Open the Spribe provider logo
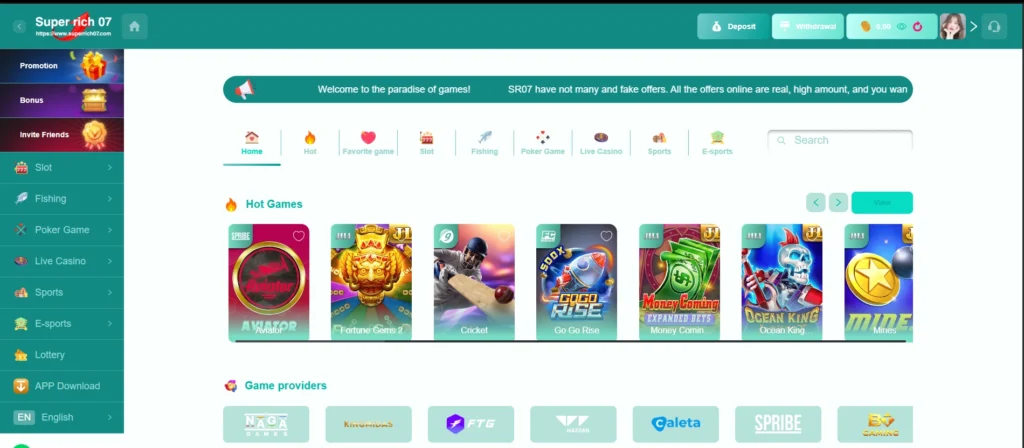Screen dimensions: 1024x448 click(x=778, y=424)
